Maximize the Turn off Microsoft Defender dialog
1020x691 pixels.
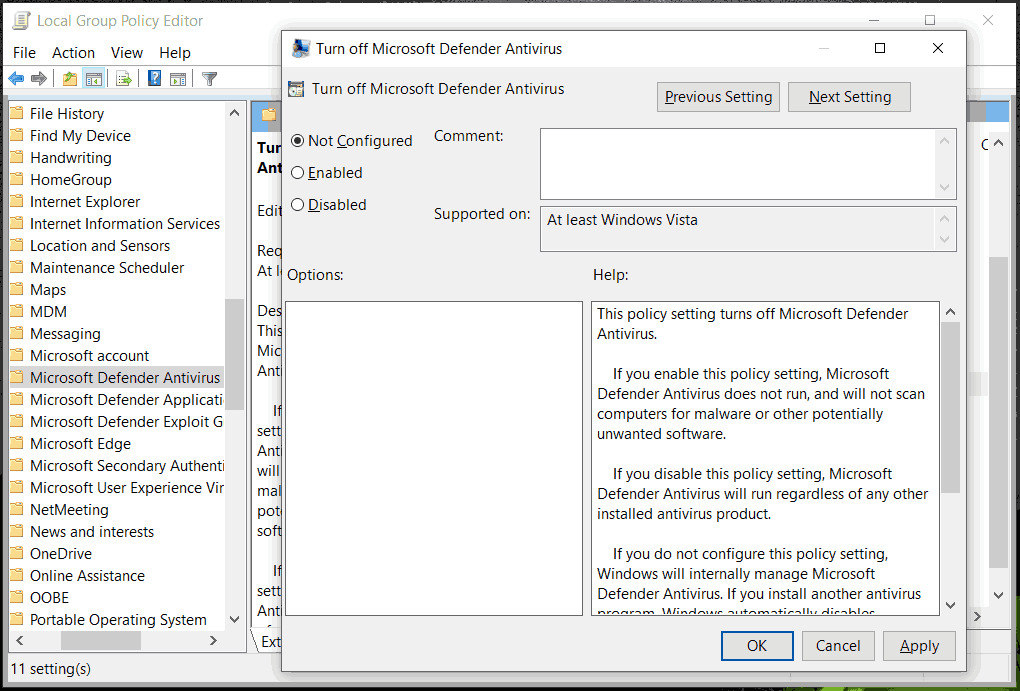[879, 48]
